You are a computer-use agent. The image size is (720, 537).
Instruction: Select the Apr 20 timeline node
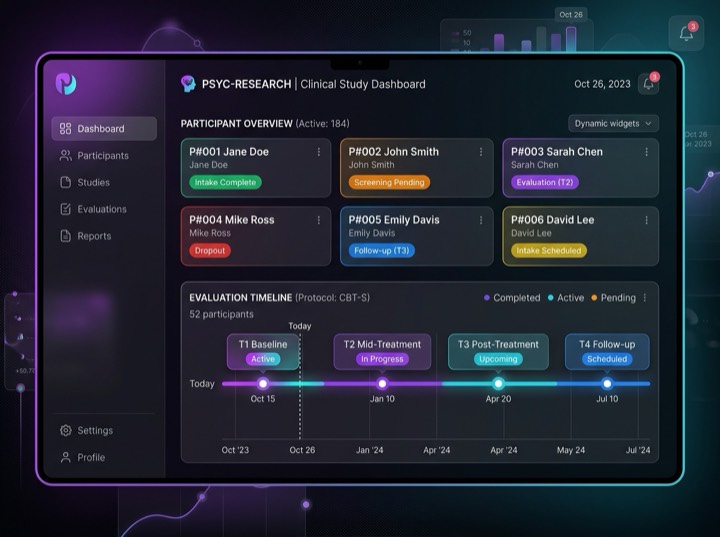pos(498,383)
